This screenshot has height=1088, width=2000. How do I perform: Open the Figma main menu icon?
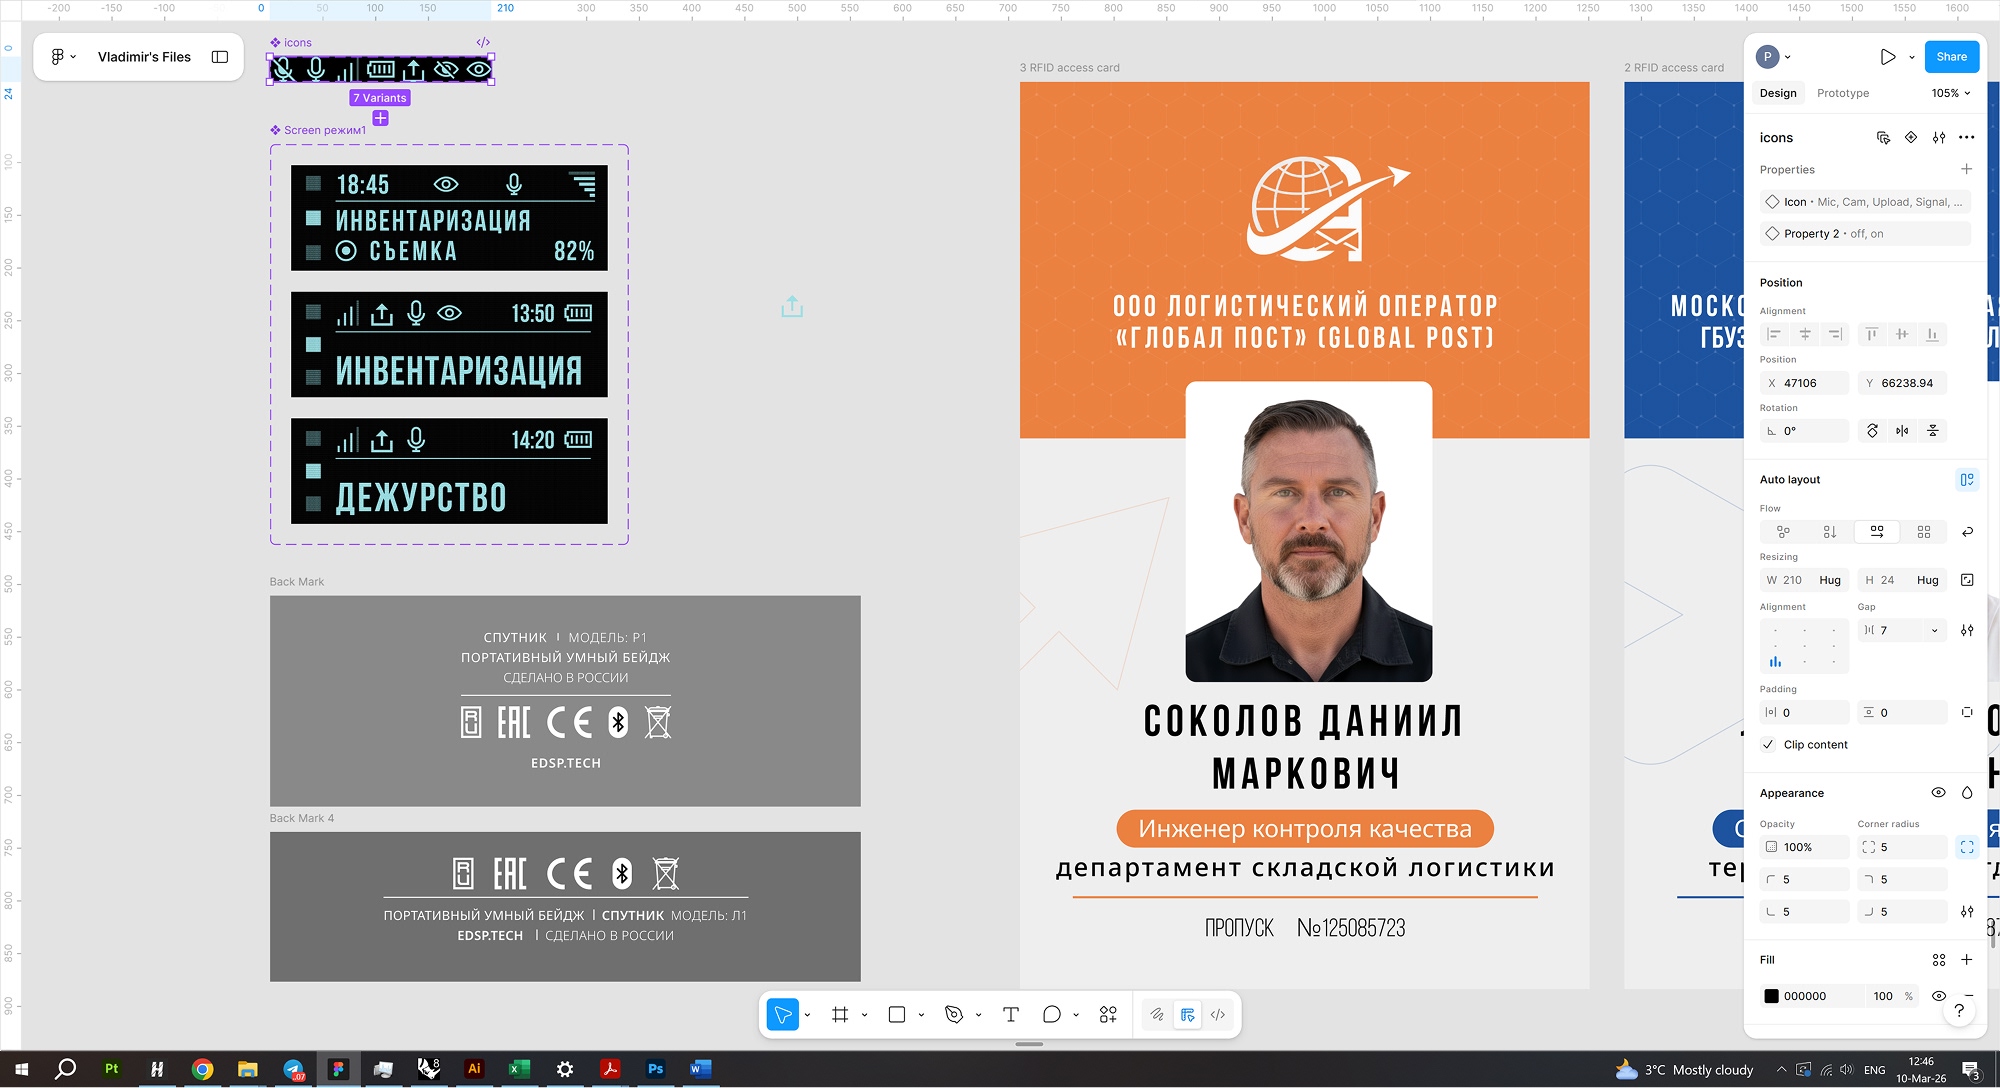click(x=58, y=57)
